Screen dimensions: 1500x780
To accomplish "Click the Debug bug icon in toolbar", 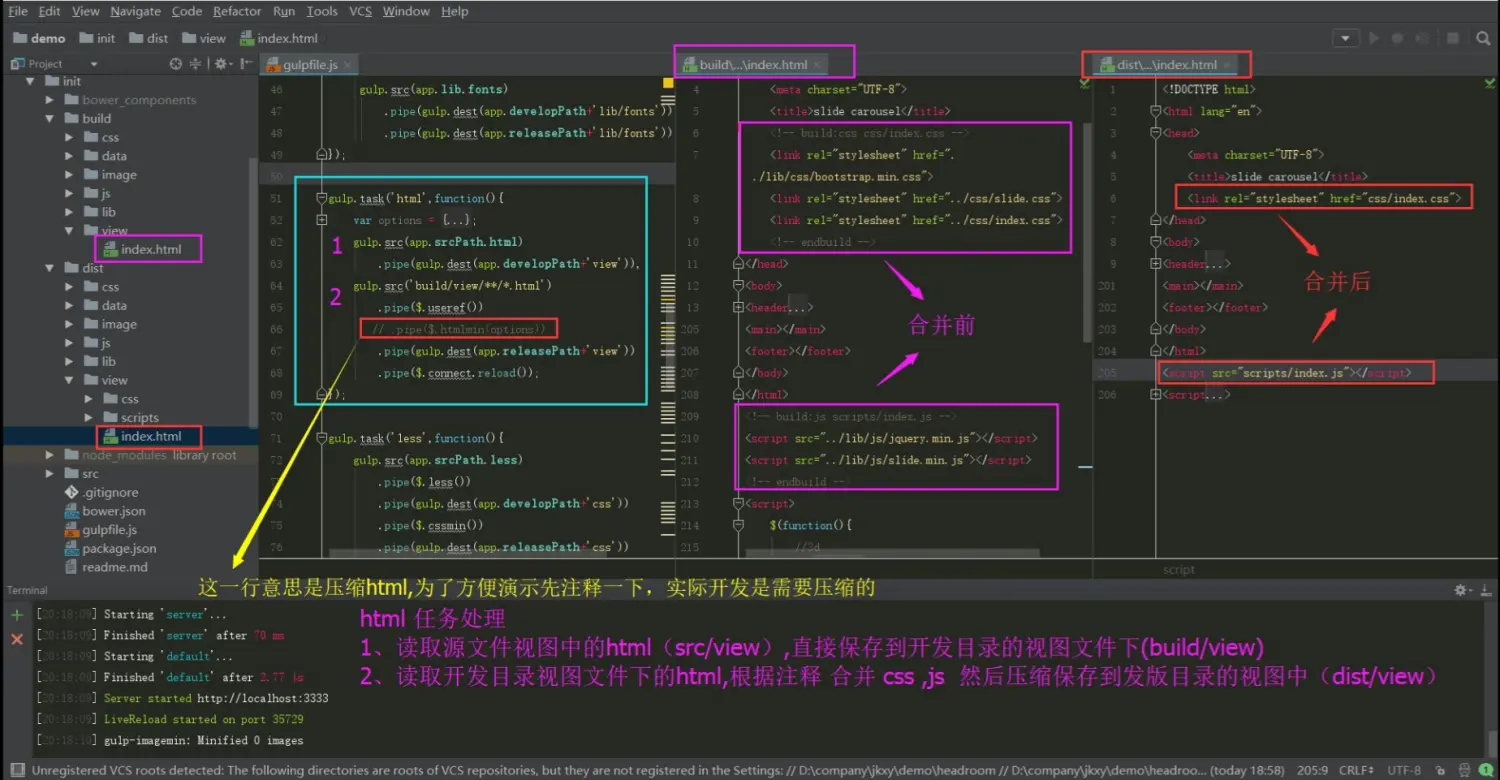I will pyautogui.click(x=1397, y=38).
